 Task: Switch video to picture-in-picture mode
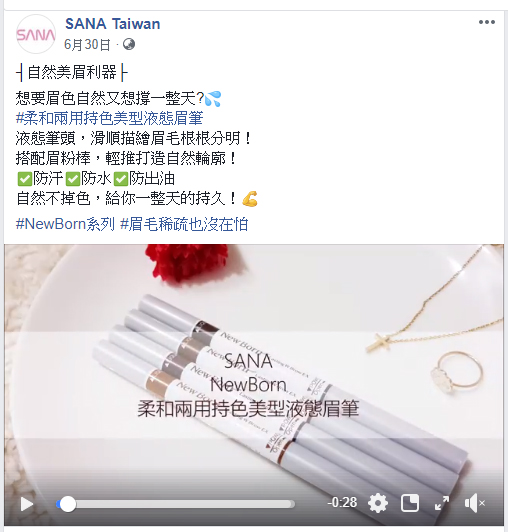coord(410,503)
